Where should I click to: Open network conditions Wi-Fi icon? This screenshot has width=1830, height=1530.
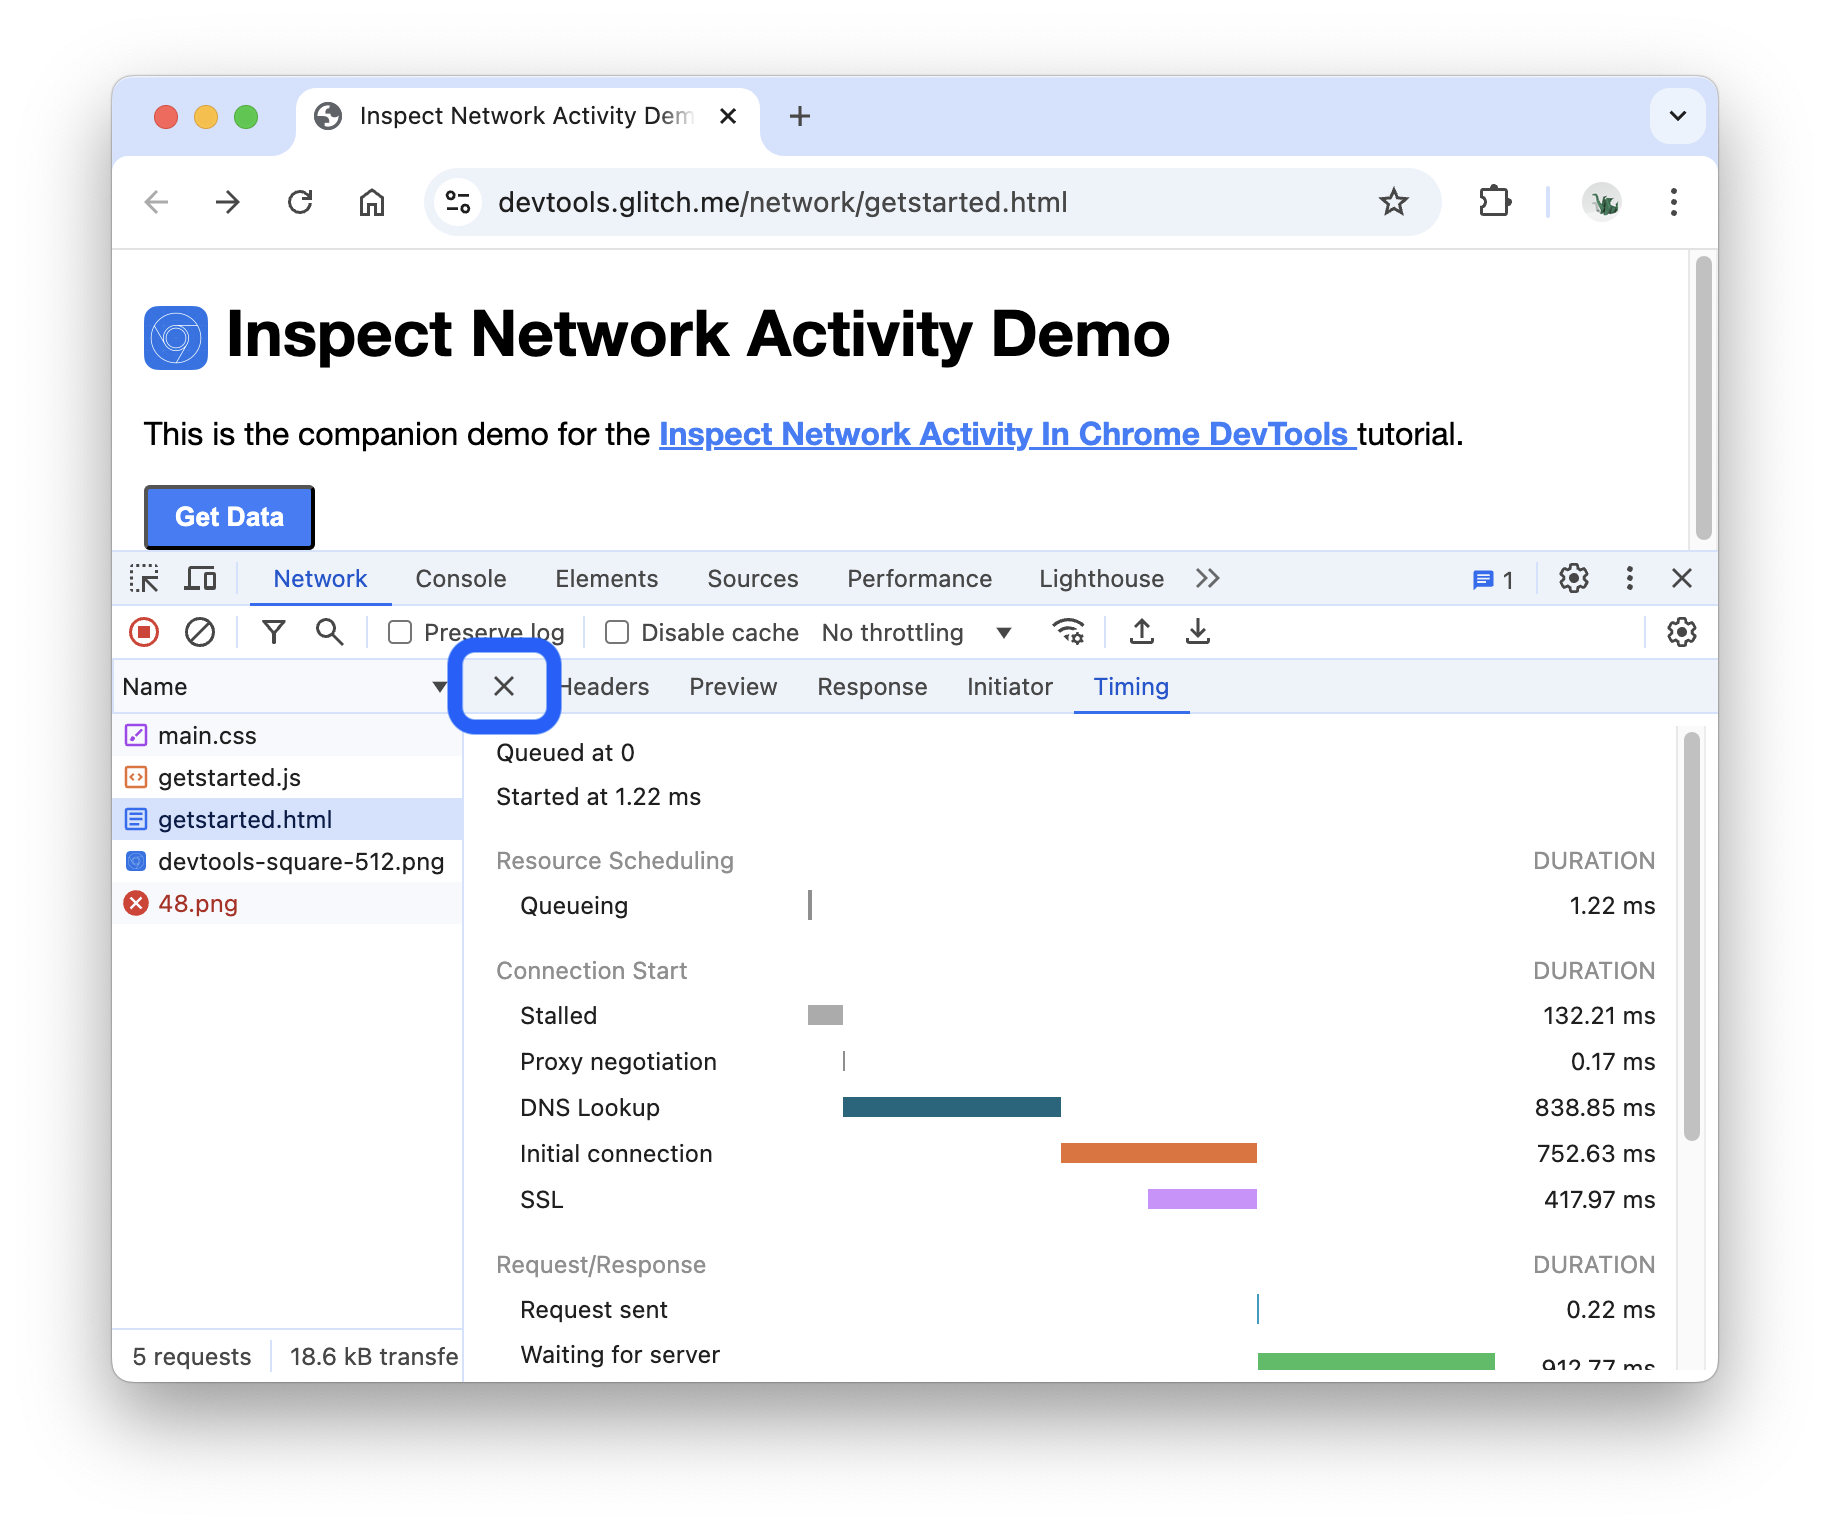(1068, 632)
